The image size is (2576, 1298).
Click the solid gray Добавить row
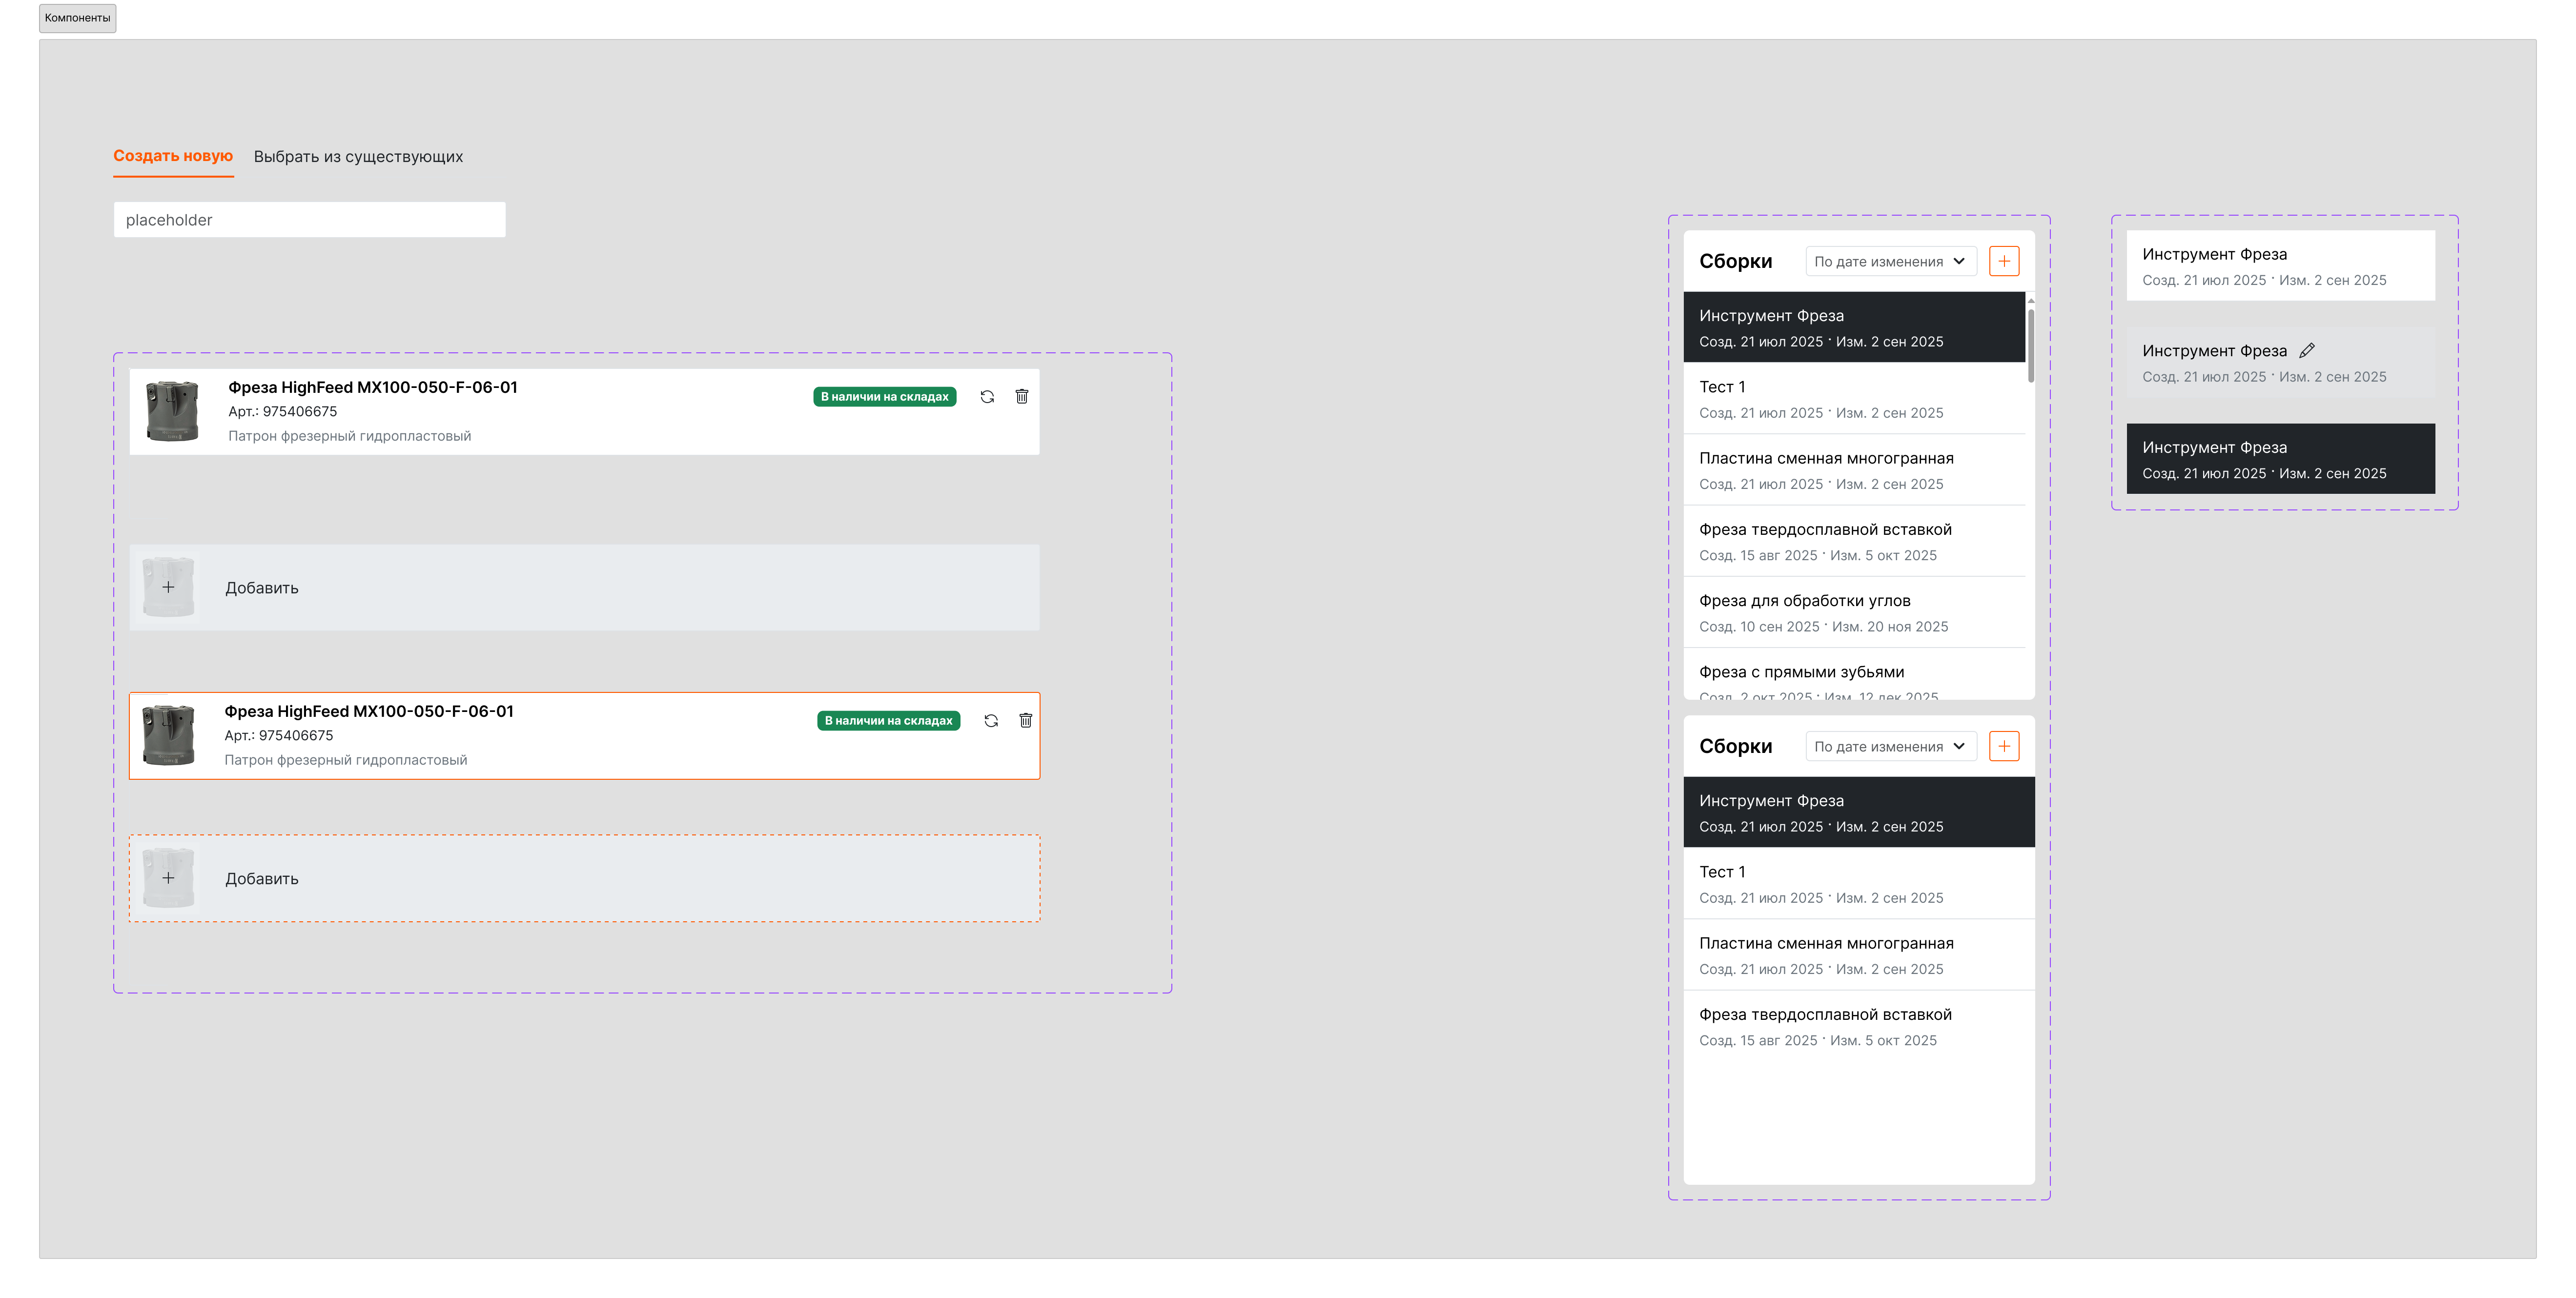(584, 588)
